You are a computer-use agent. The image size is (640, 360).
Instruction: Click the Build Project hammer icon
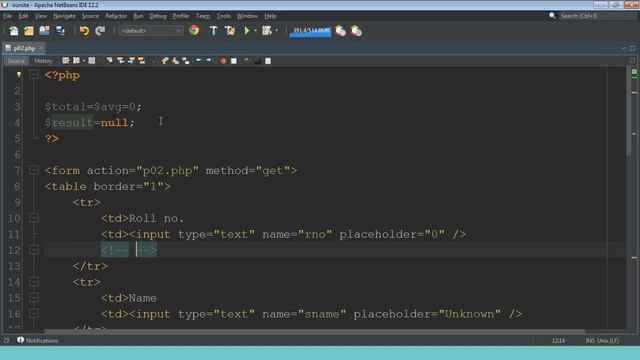pos(213,31)
